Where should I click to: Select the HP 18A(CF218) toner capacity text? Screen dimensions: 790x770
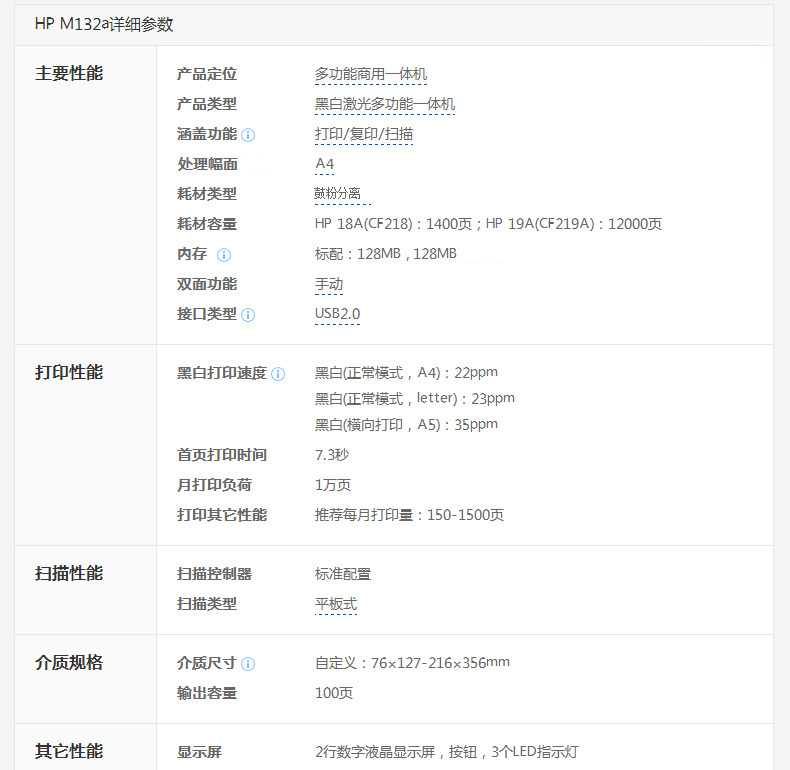tap(488, 224)
